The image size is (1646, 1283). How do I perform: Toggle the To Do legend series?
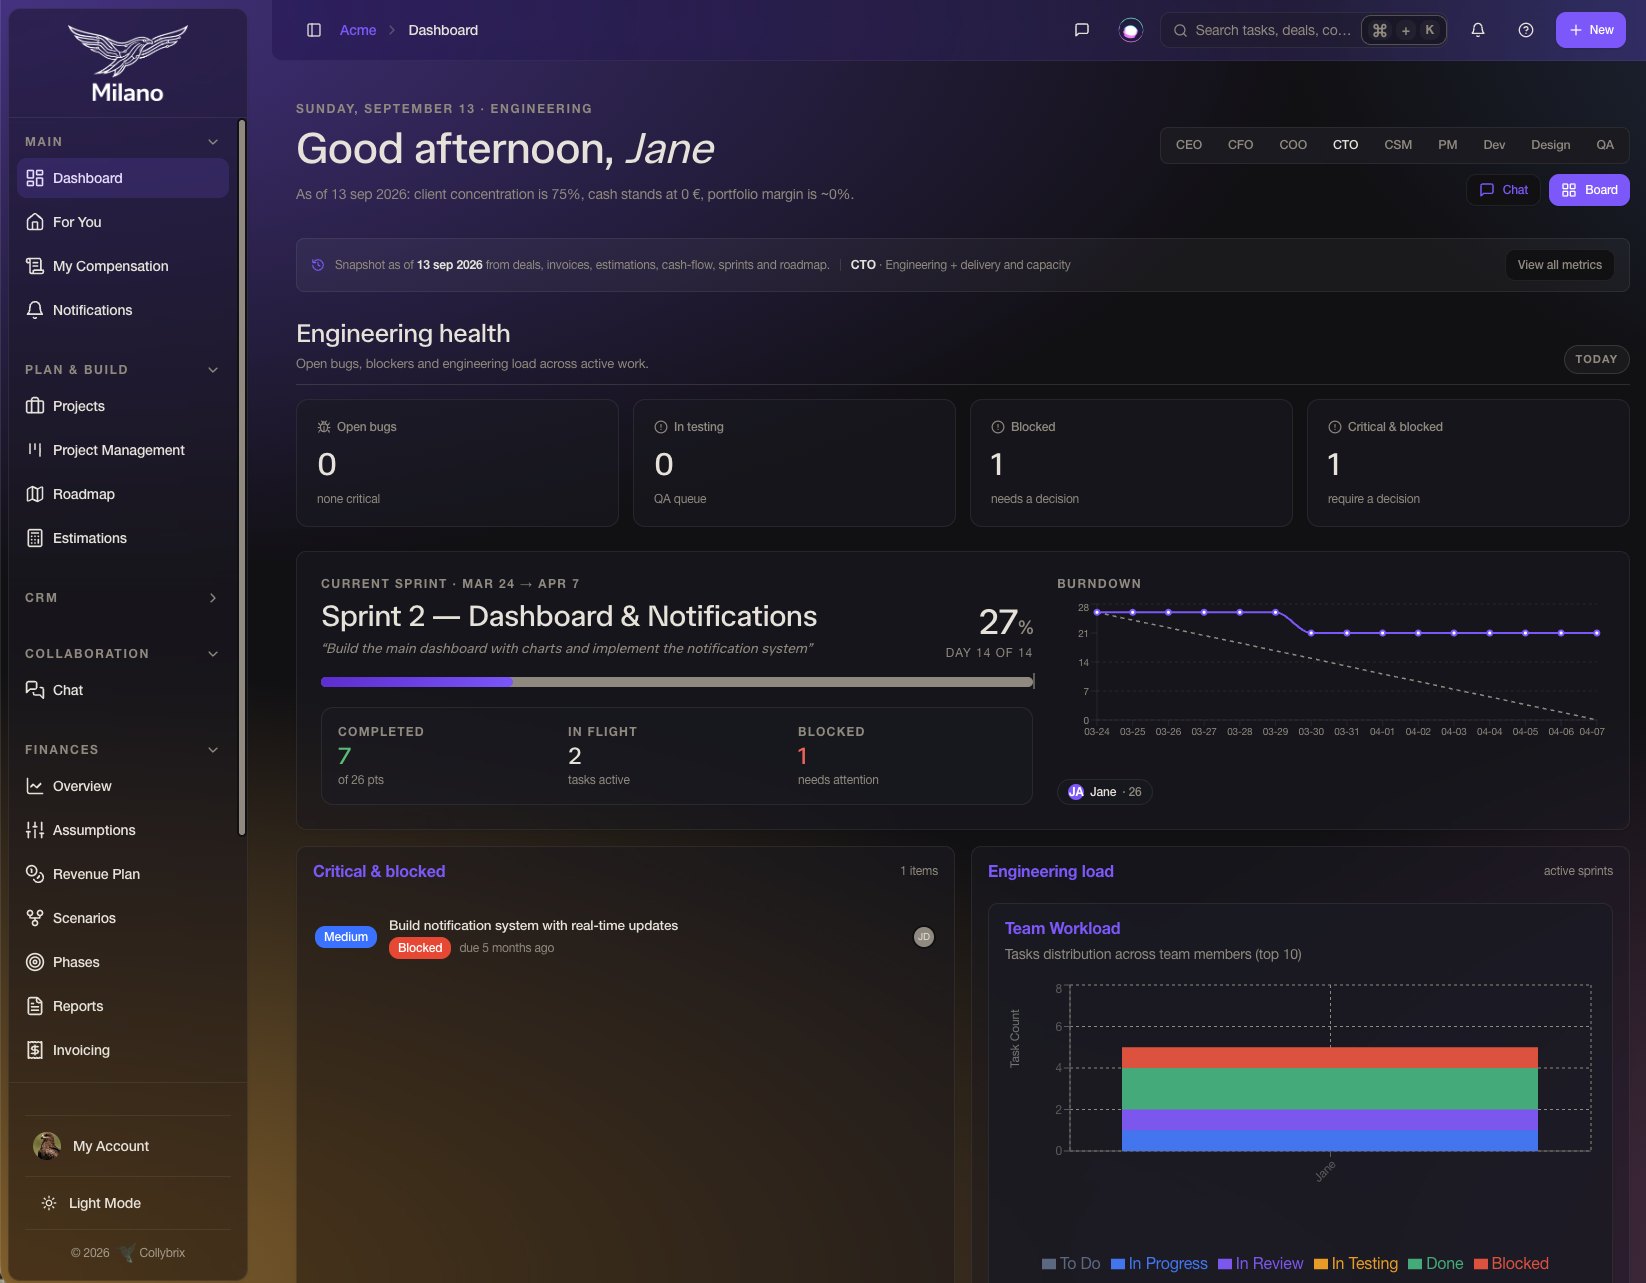coord(1071,1264)
